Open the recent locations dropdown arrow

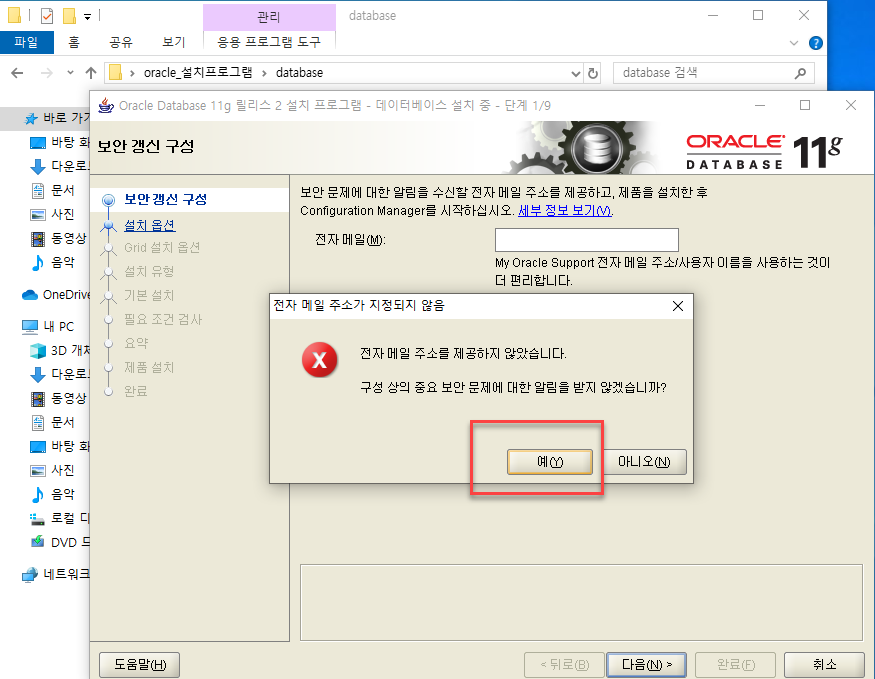[70, 73]
